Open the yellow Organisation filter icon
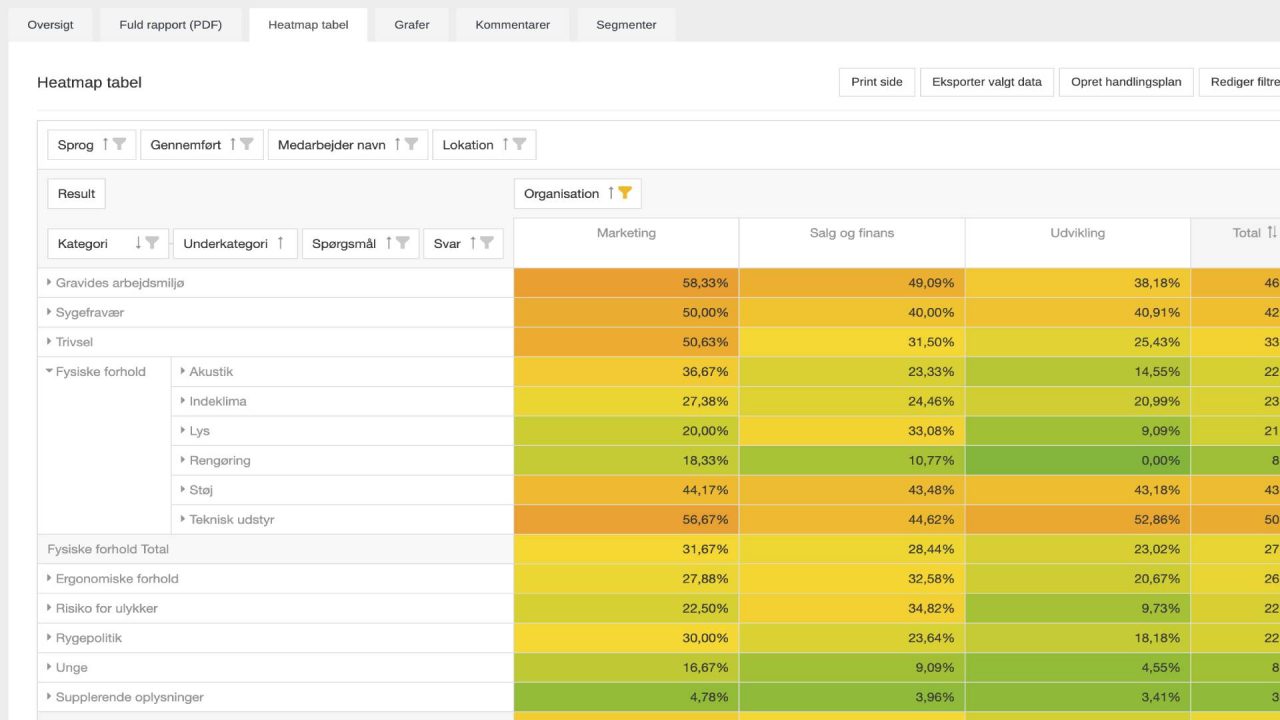The image size is (1280, 720). tap(625, 194)
